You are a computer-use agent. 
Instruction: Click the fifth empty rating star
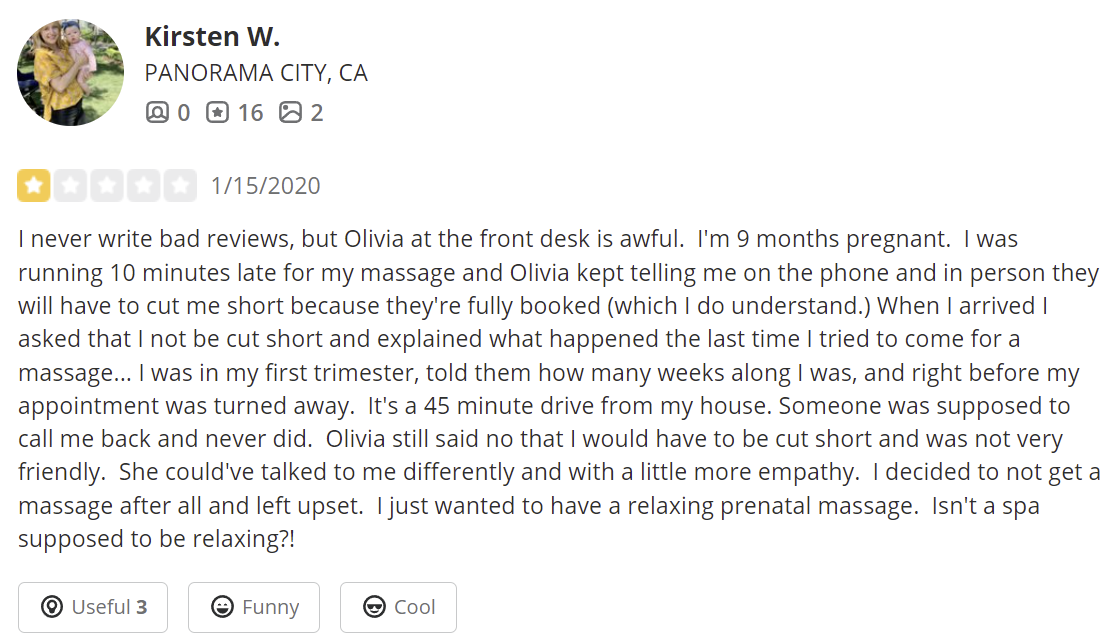click(181, 186)
